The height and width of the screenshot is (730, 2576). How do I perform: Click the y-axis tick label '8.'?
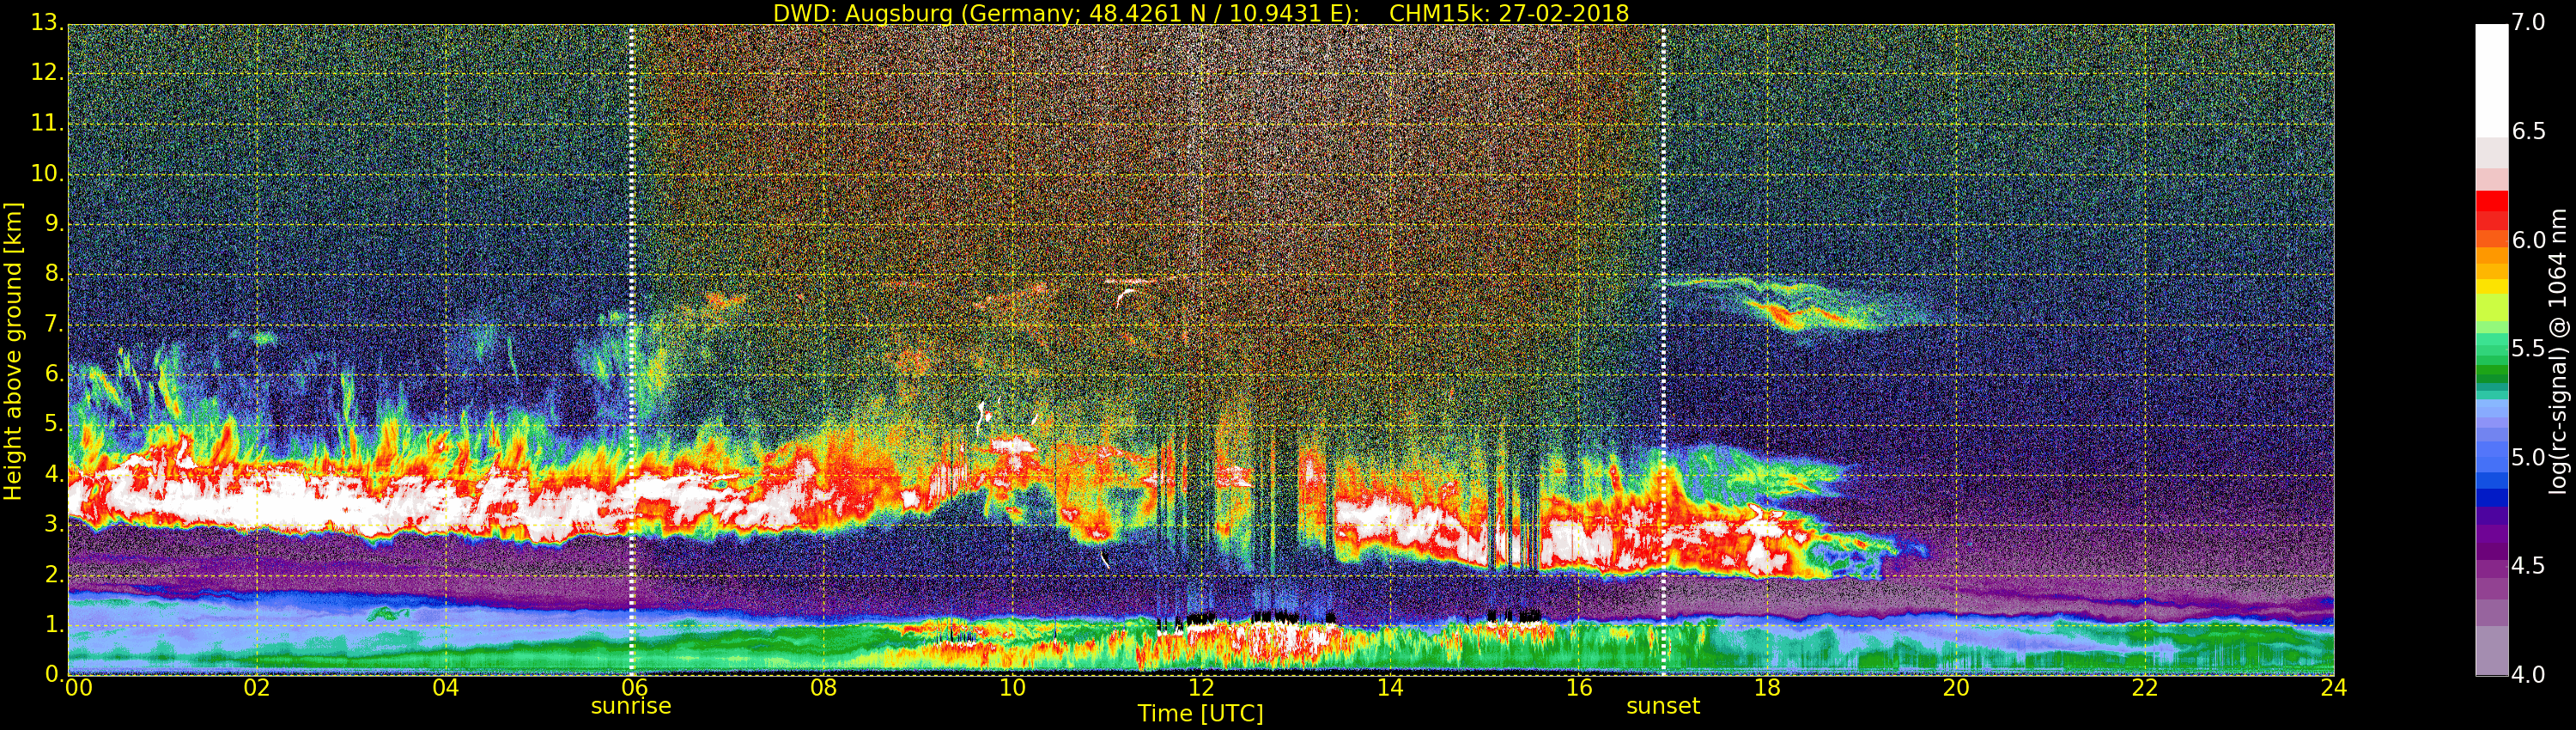[54, 274]
